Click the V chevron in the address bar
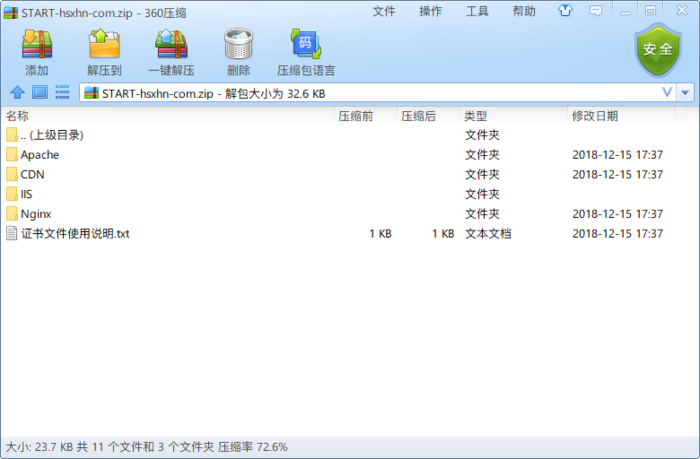The image size is (700, 459). (x=667, y=92)
